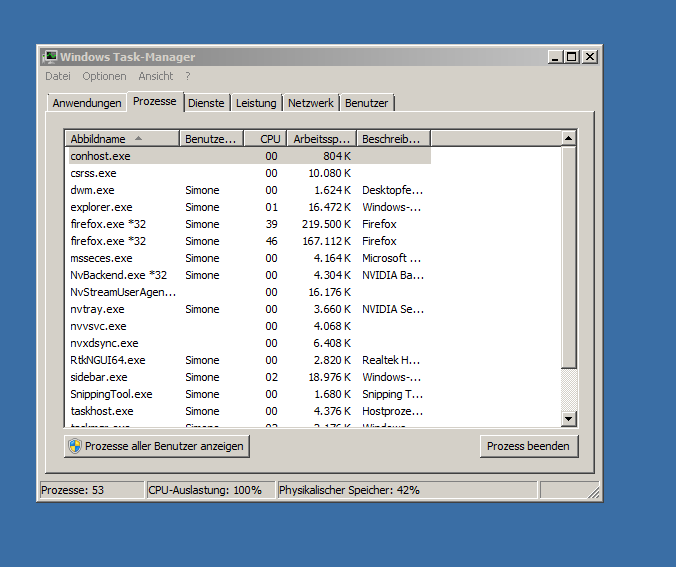Select the conhost.exe process row
Image resolution: width=676 pixels, height=567 pixels.
[x=250, y=156]
